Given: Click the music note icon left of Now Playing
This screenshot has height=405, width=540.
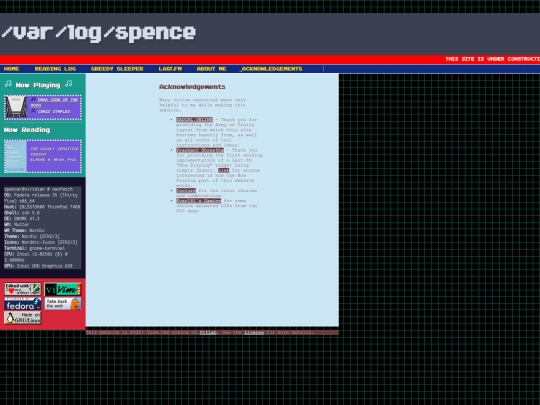Looking at the screenshot, I should pyautogui.click(x=8, y=84).
